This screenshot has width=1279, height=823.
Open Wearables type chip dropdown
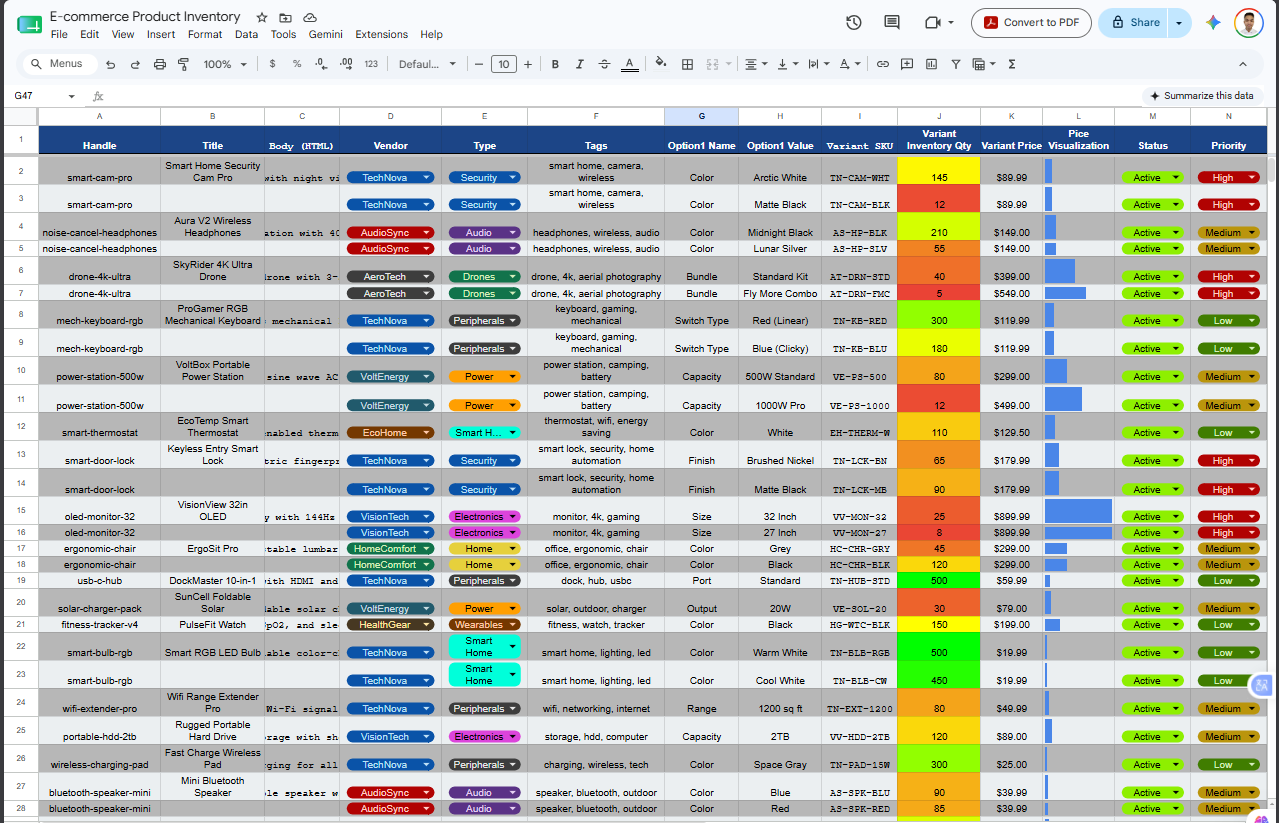pyautogui.click(x=513, y=624)
